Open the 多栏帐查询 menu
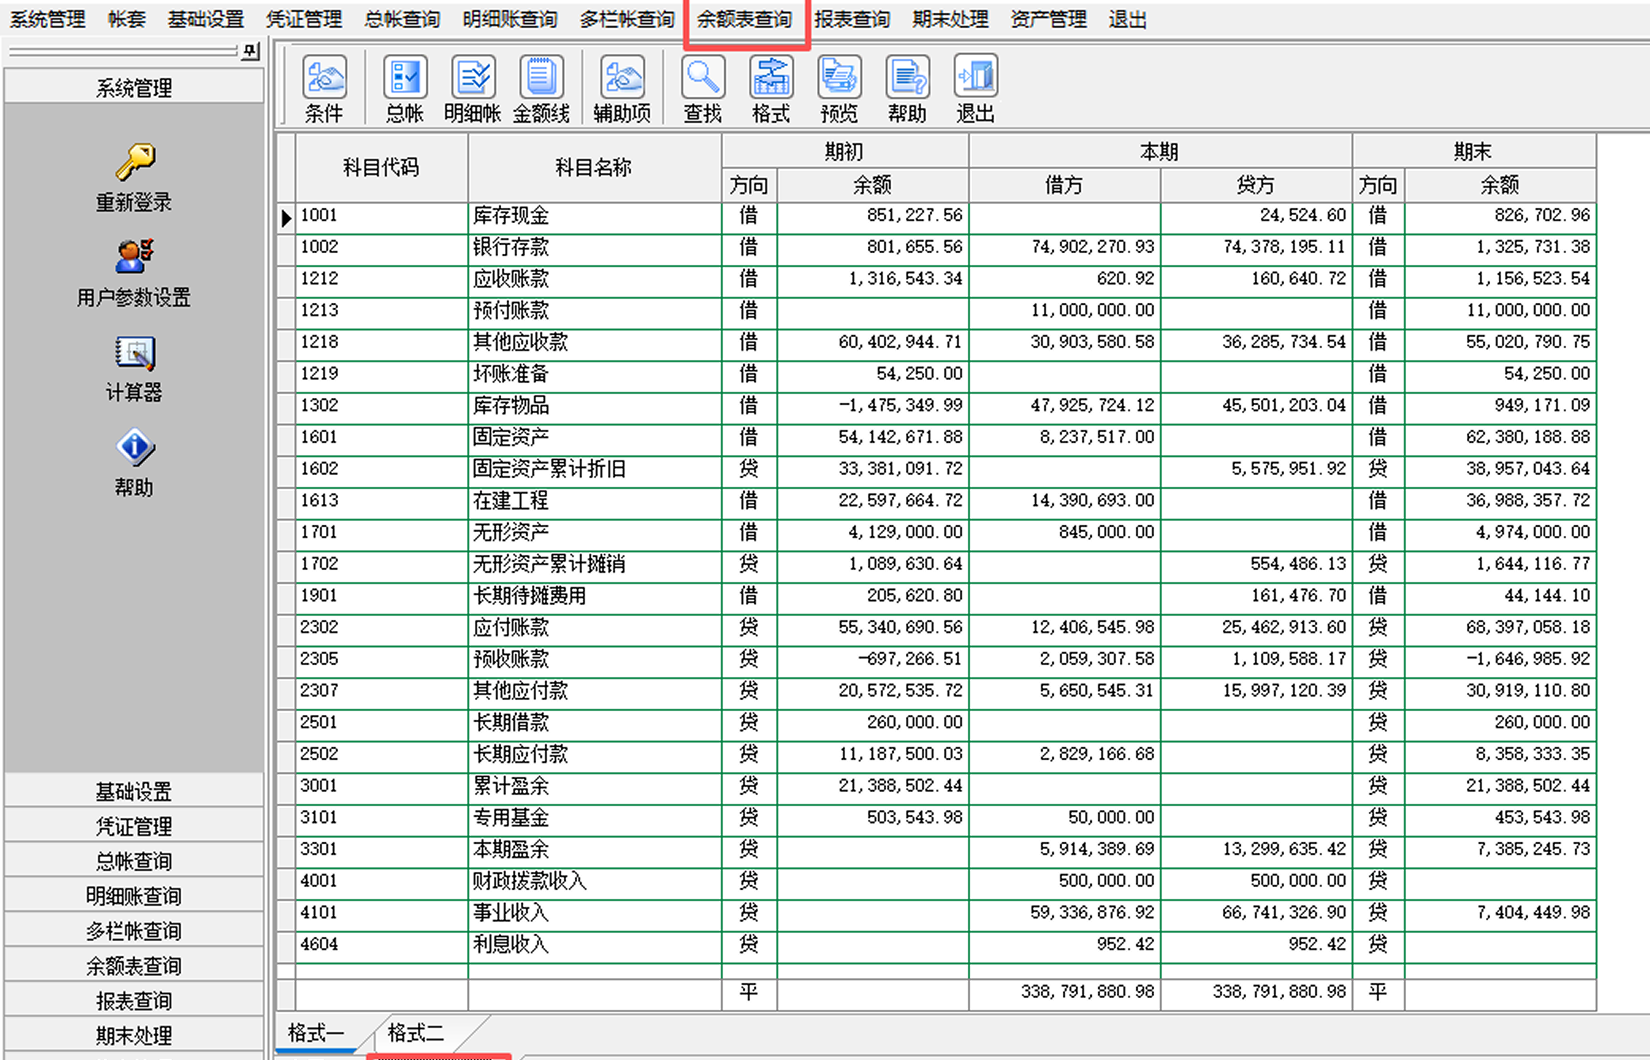Screen dimensions: 1650x1060 coord(627,19)
